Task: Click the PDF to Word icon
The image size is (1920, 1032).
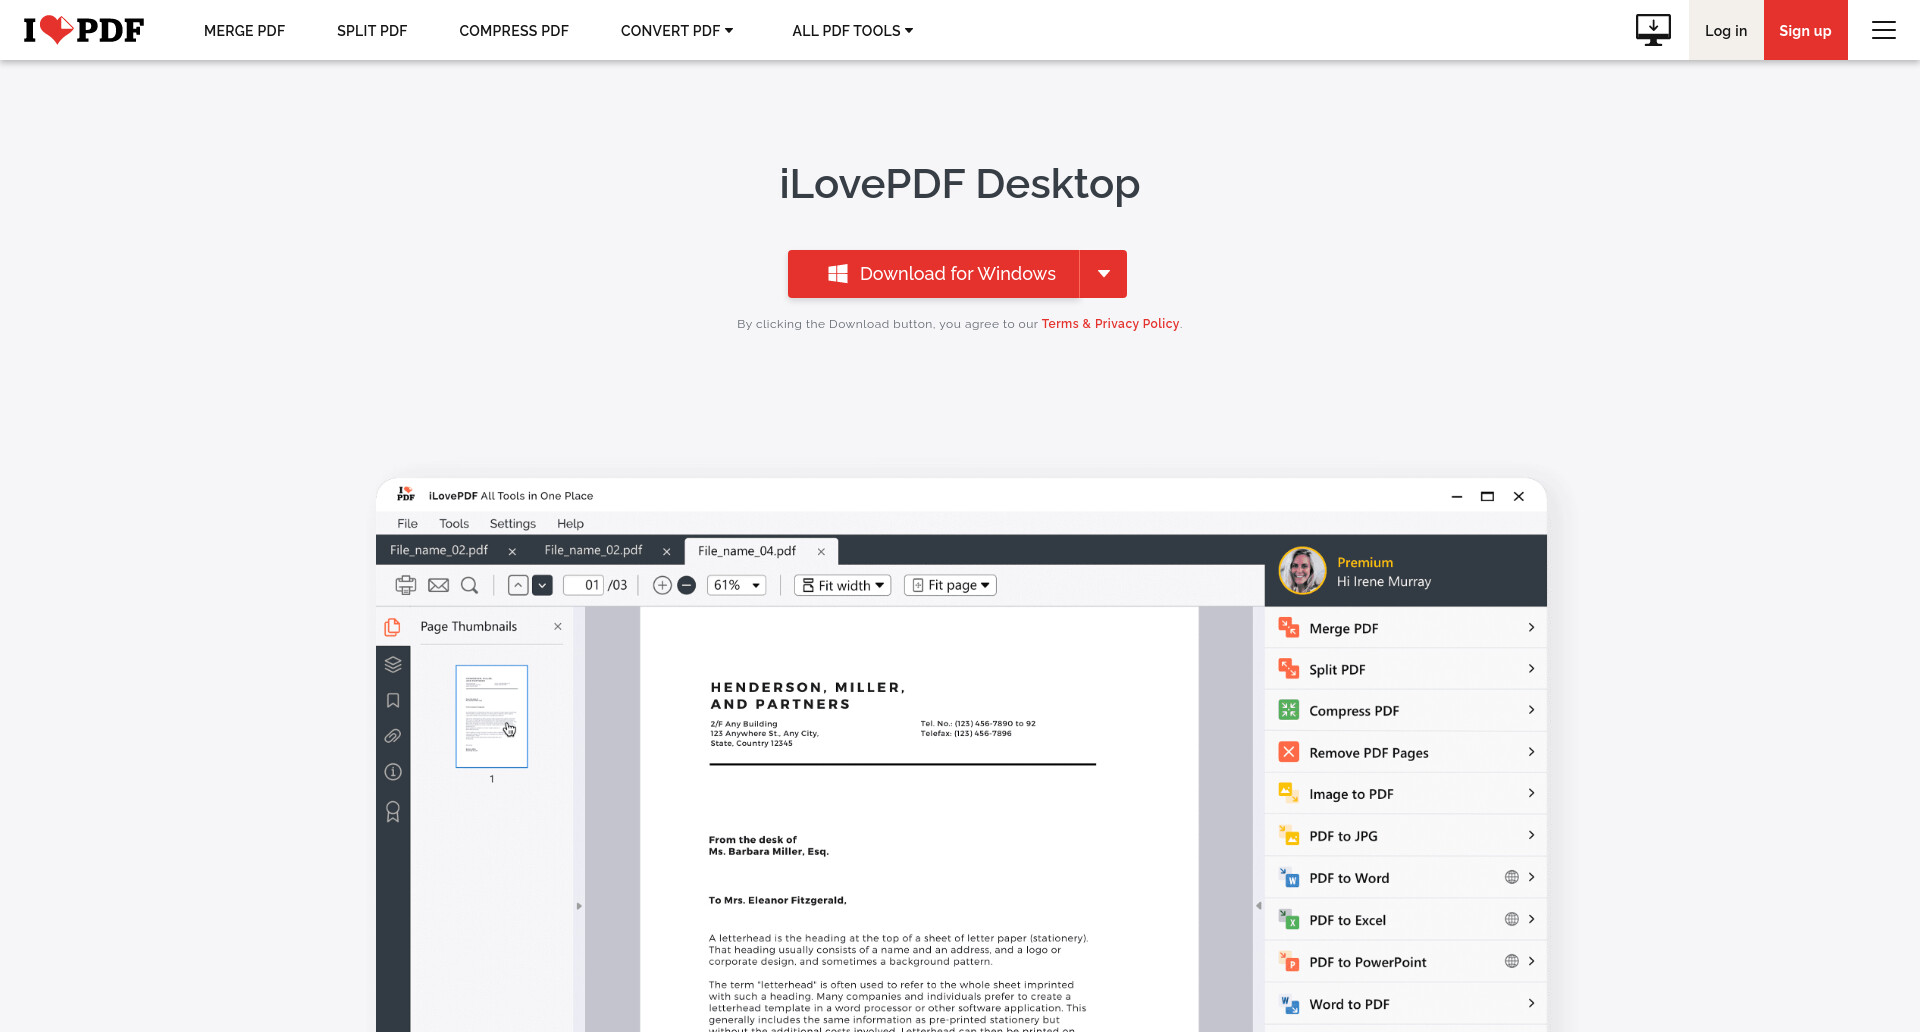Action: click(x=1288, y=877)
